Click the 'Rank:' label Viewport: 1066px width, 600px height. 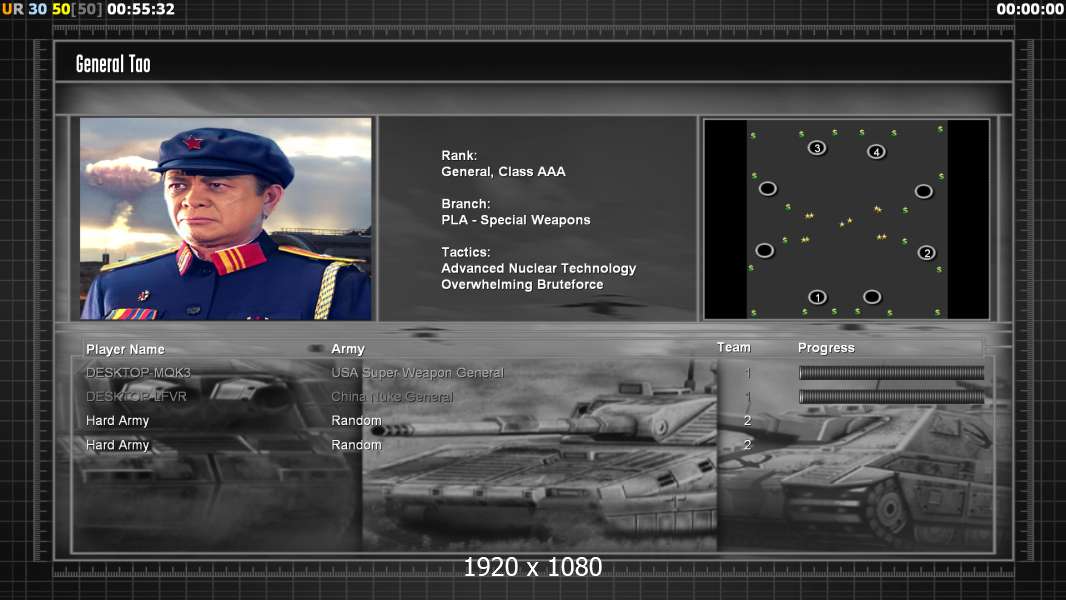tap(459, 156)
